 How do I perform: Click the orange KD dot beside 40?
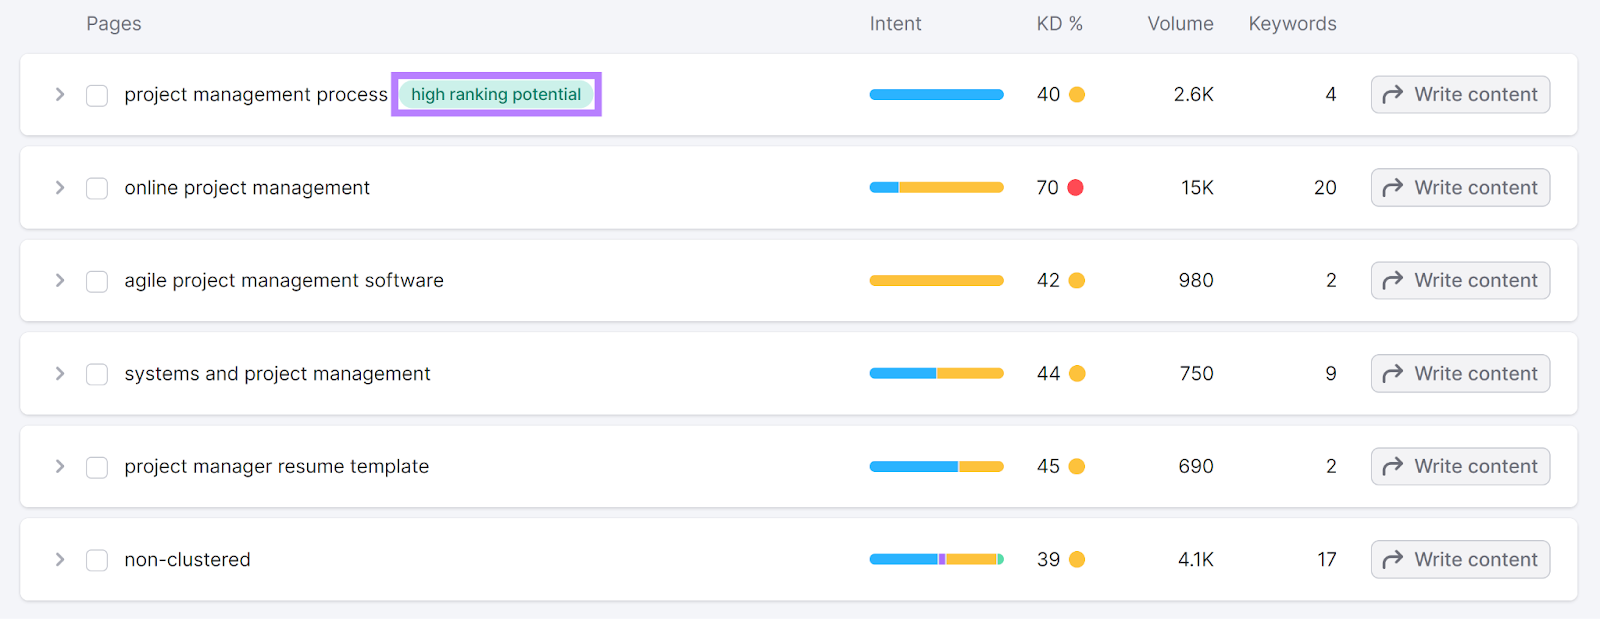click(1077, 95)
